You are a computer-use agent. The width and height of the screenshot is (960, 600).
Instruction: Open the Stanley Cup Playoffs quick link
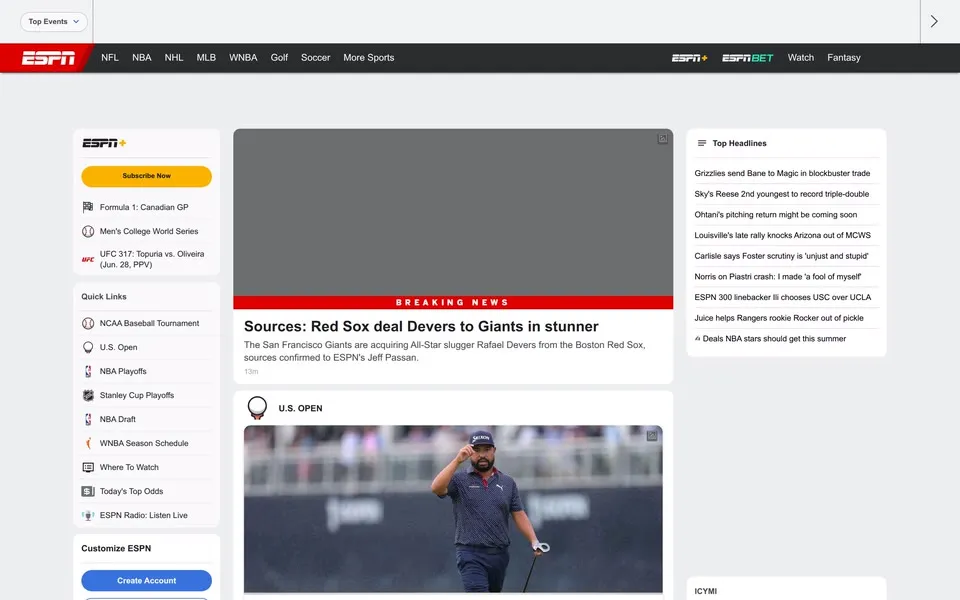(137, 396)
